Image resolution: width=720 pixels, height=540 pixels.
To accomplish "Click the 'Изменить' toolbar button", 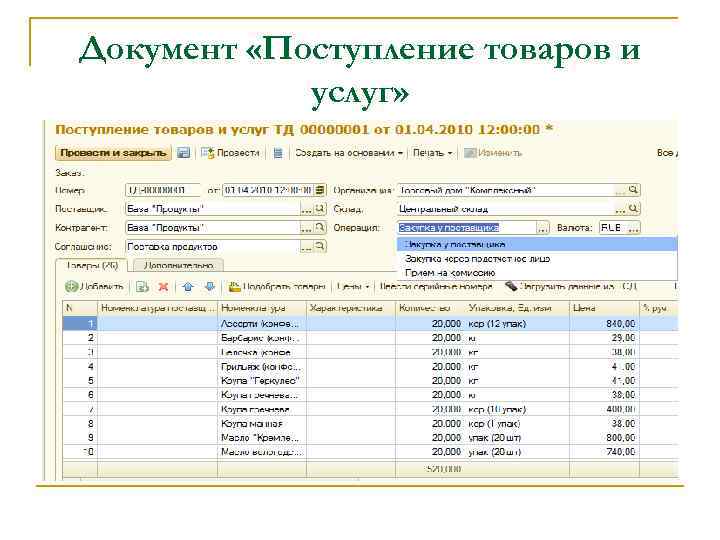I will (x=493, y=153).
